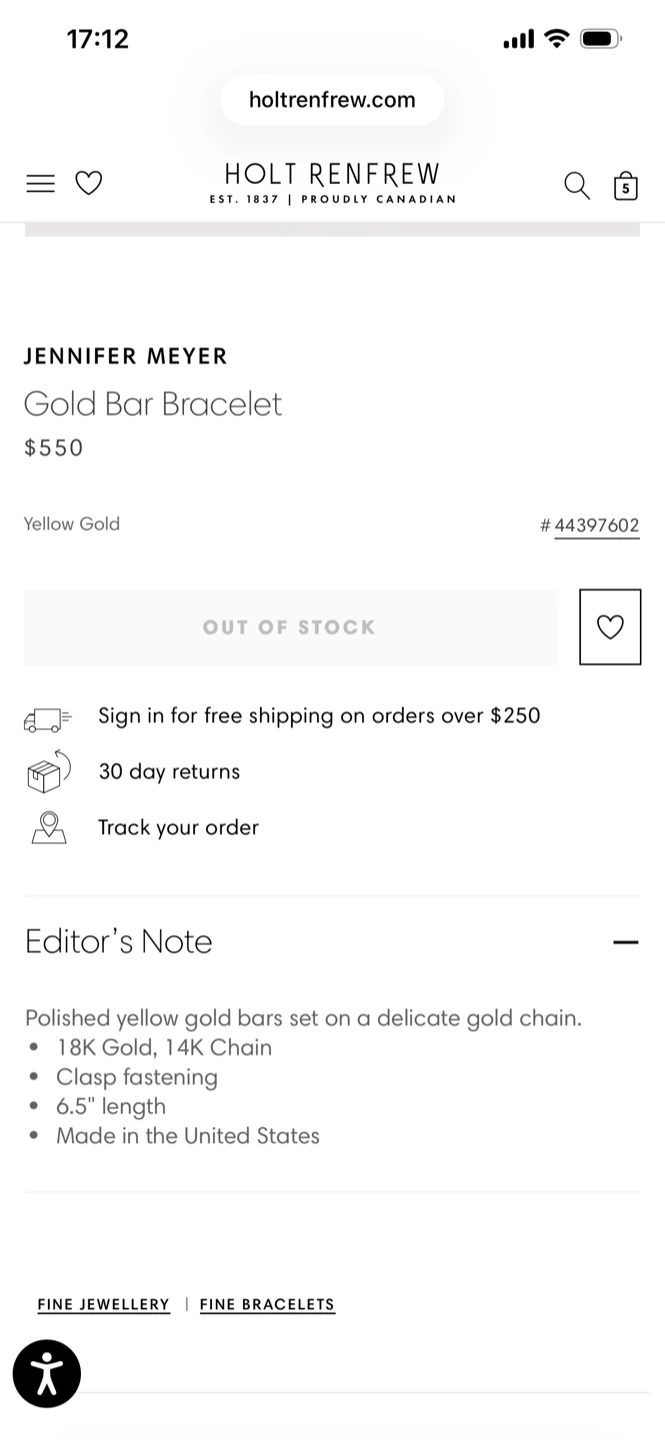This screenshot has width=665, height=1440.
Task: Open product number 44397602 link
Action: click(596, 526)
